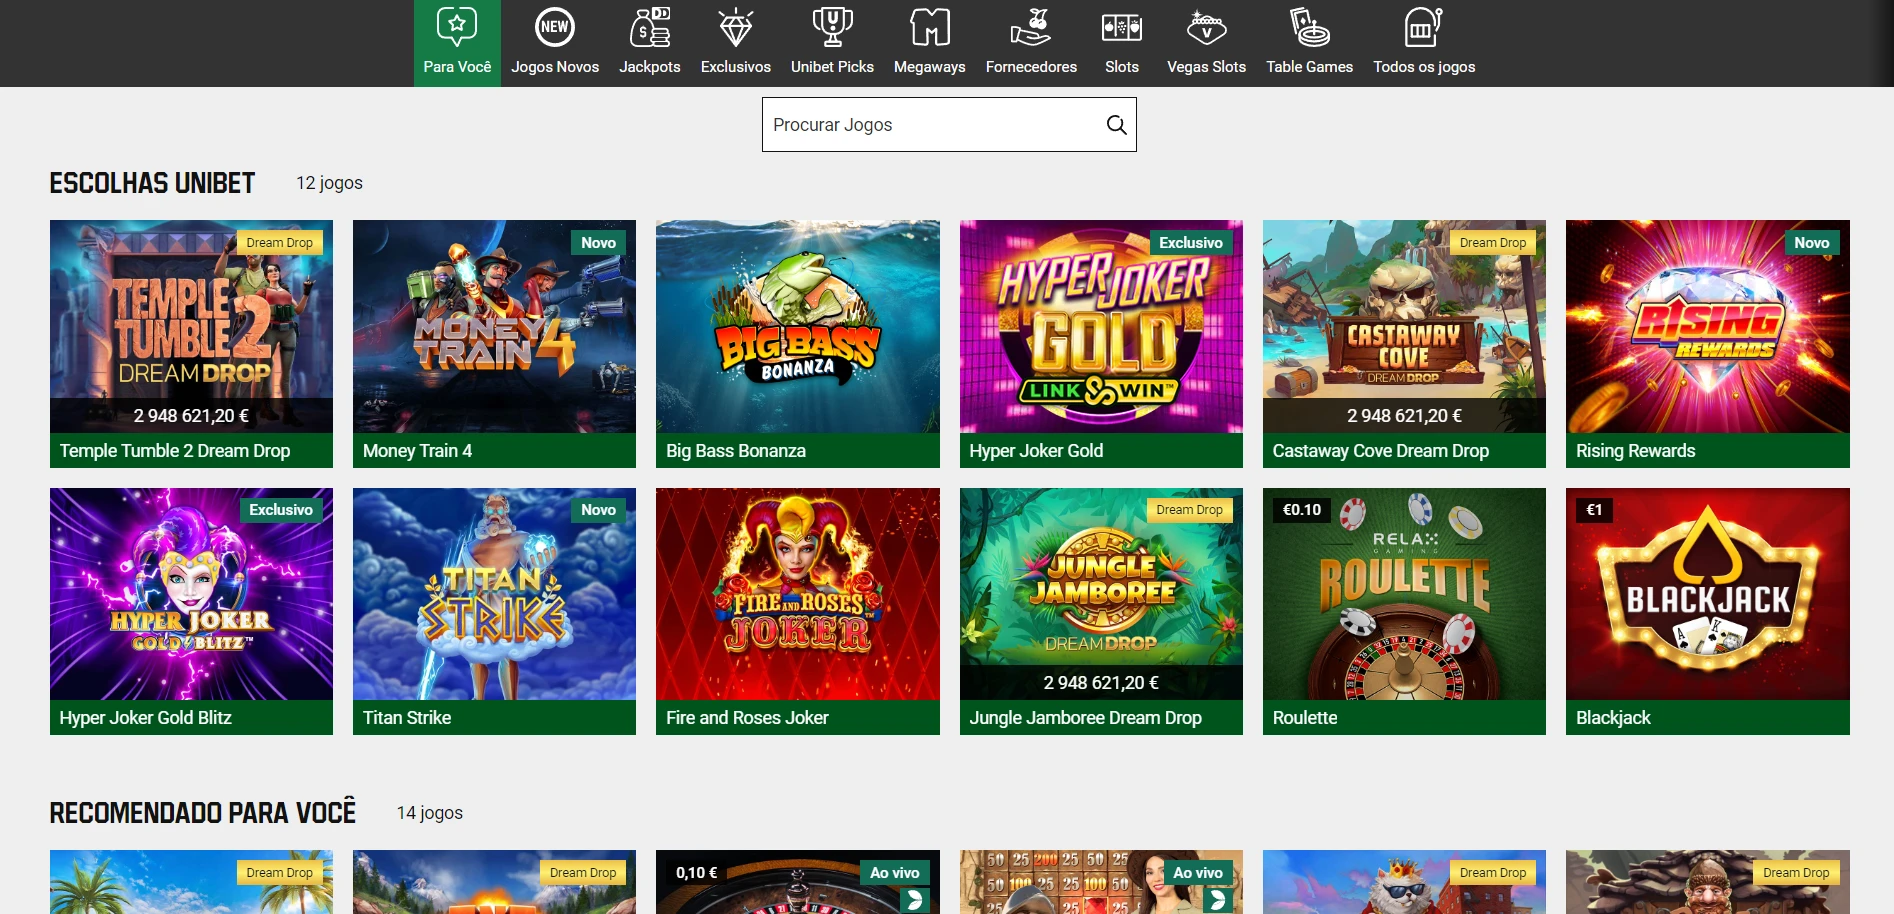Click the Novo badge on Money Train 4

598,243
